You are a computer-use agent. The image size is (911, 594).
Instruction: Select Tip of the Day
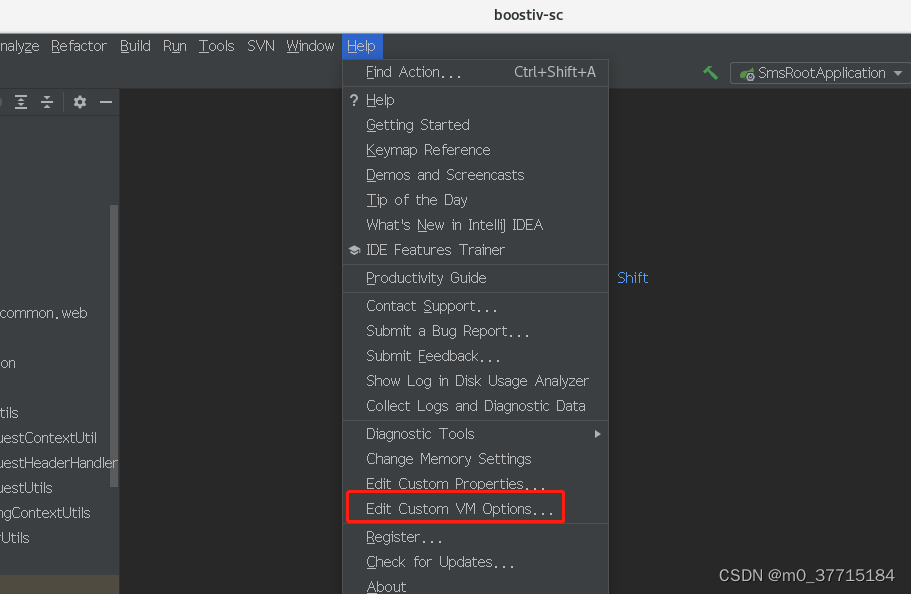418,199
